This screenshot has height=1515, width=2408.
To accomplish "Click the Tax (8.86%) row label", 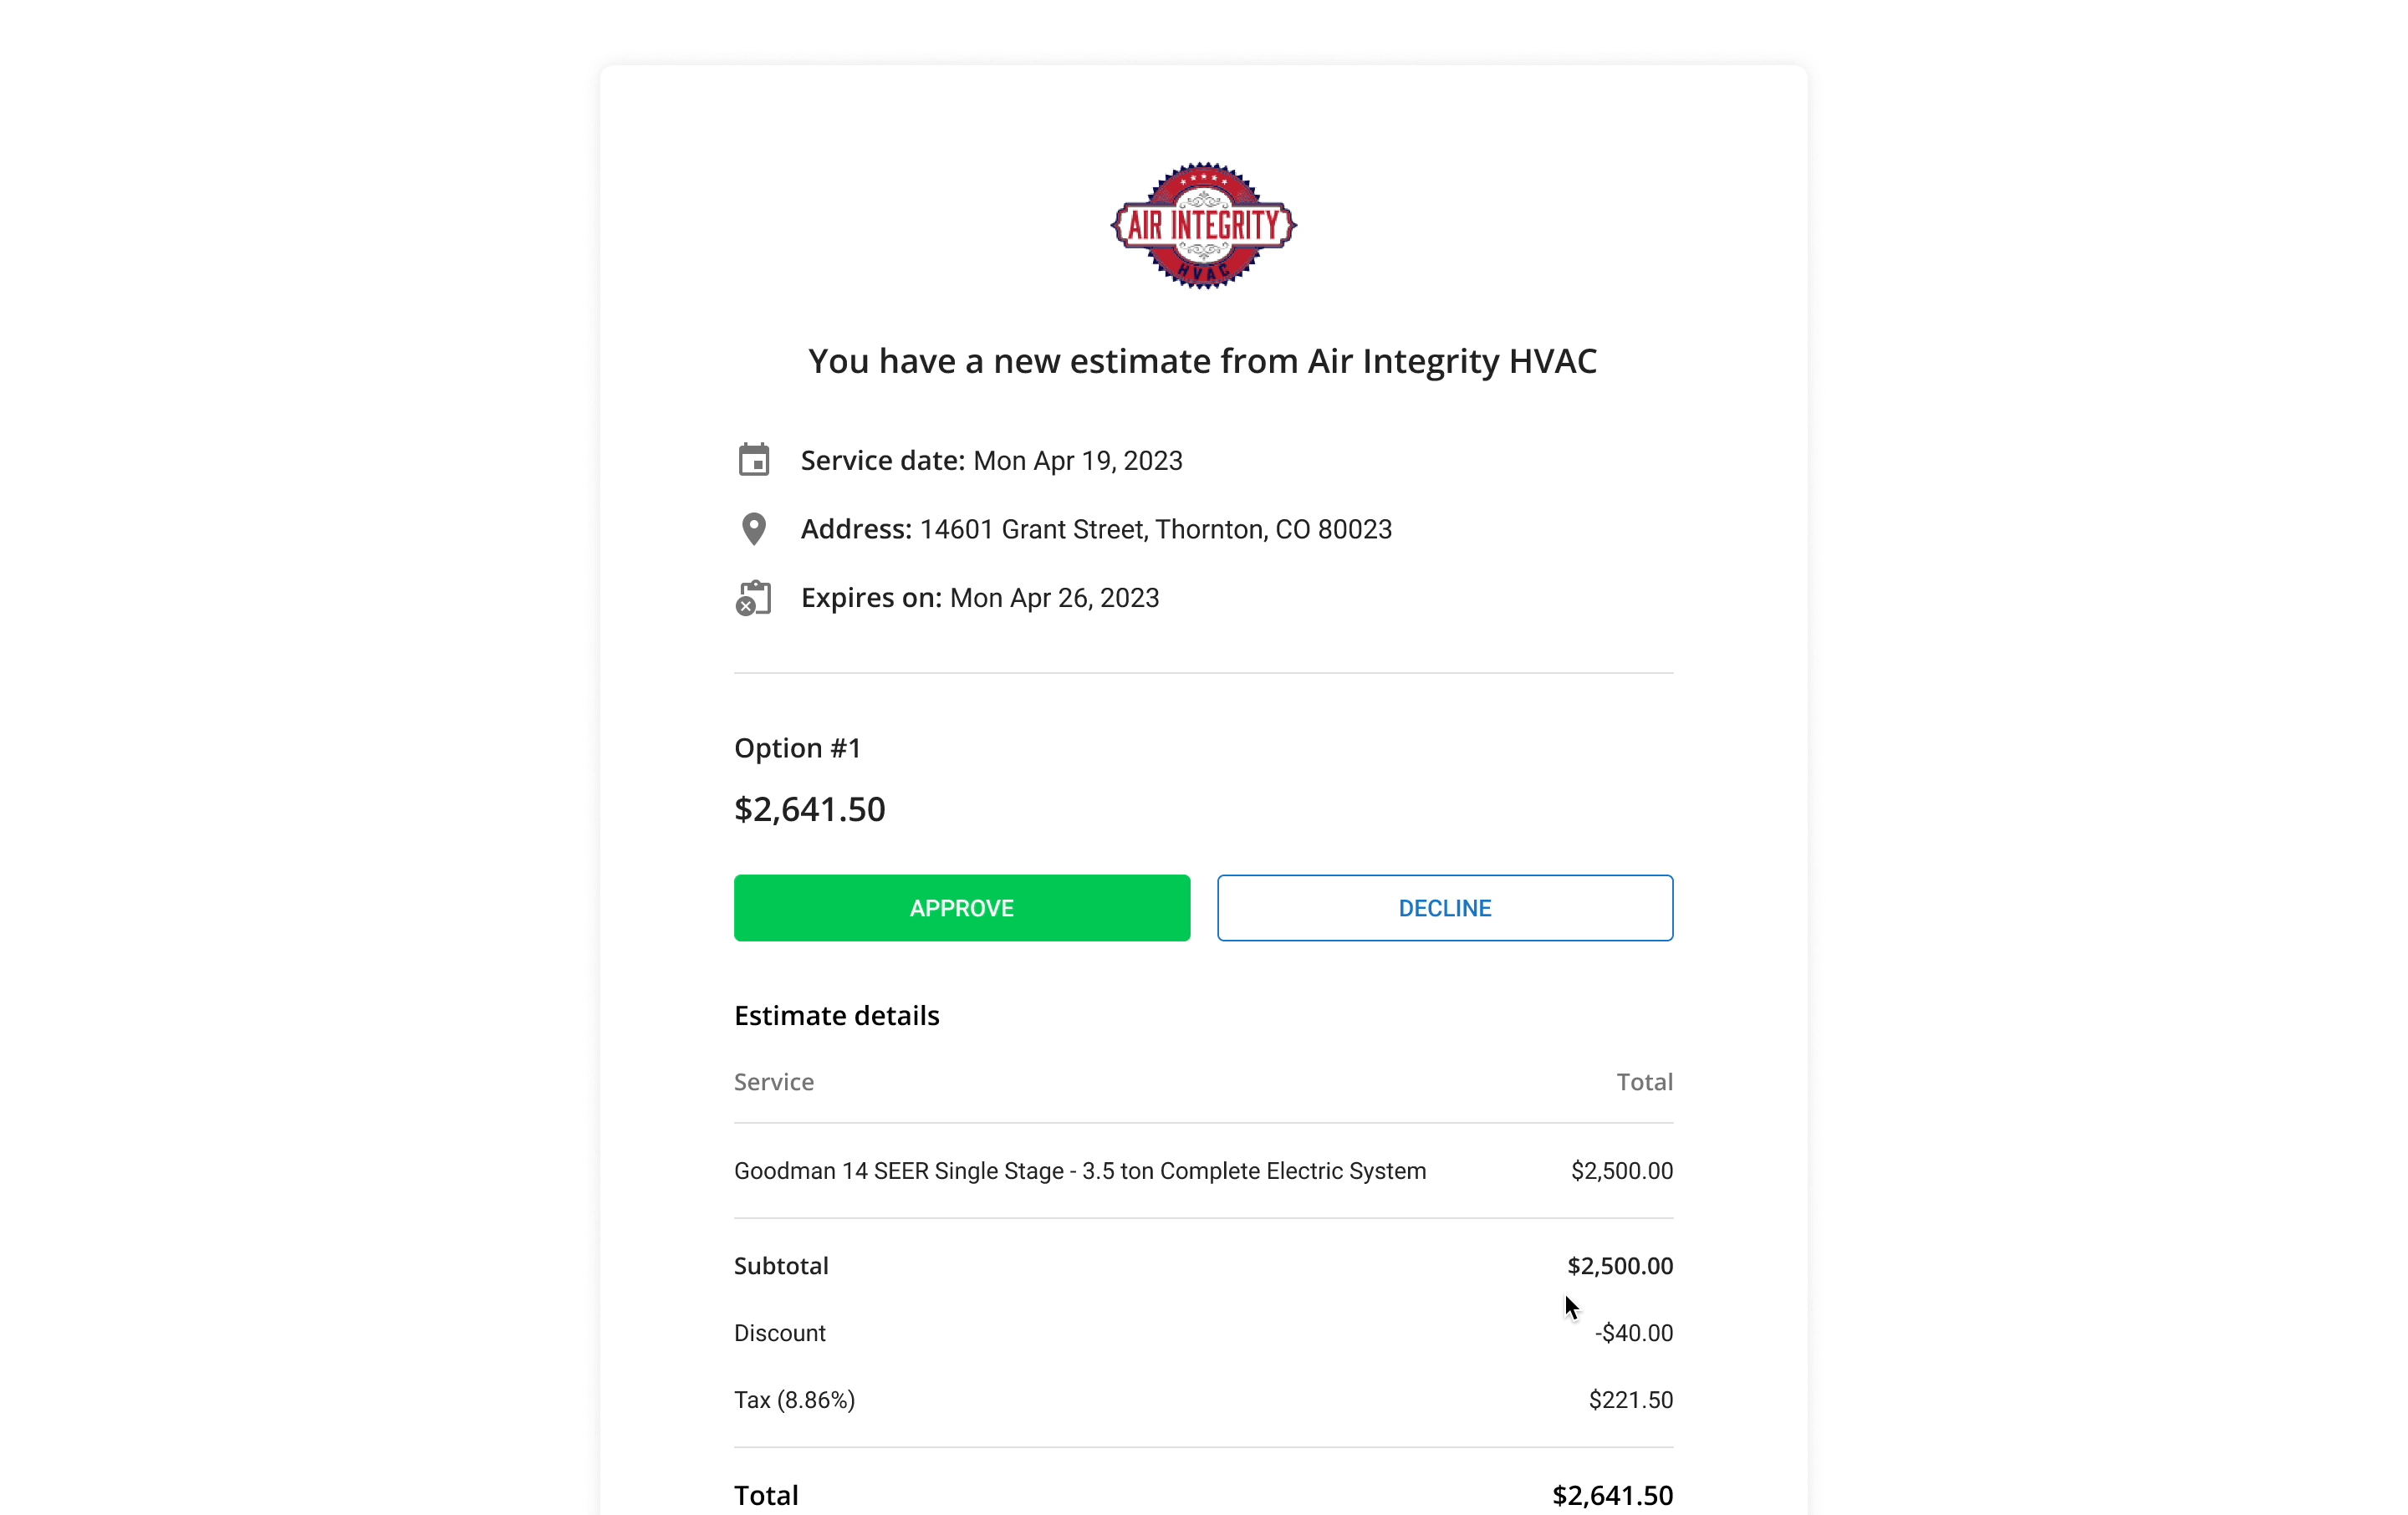I will 794,1400.
